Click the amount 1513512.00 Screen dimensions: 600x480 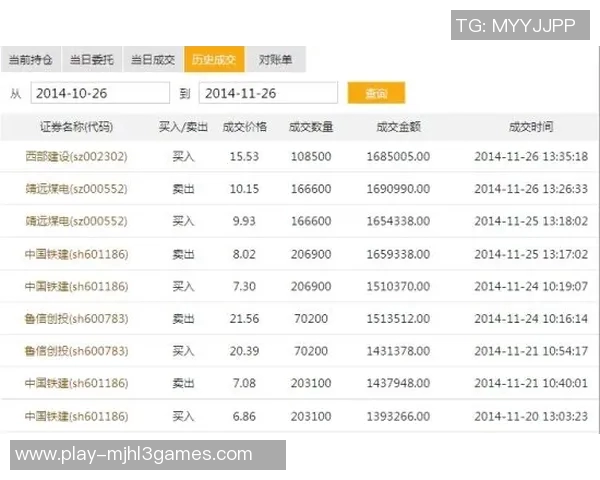pos(398,318)
